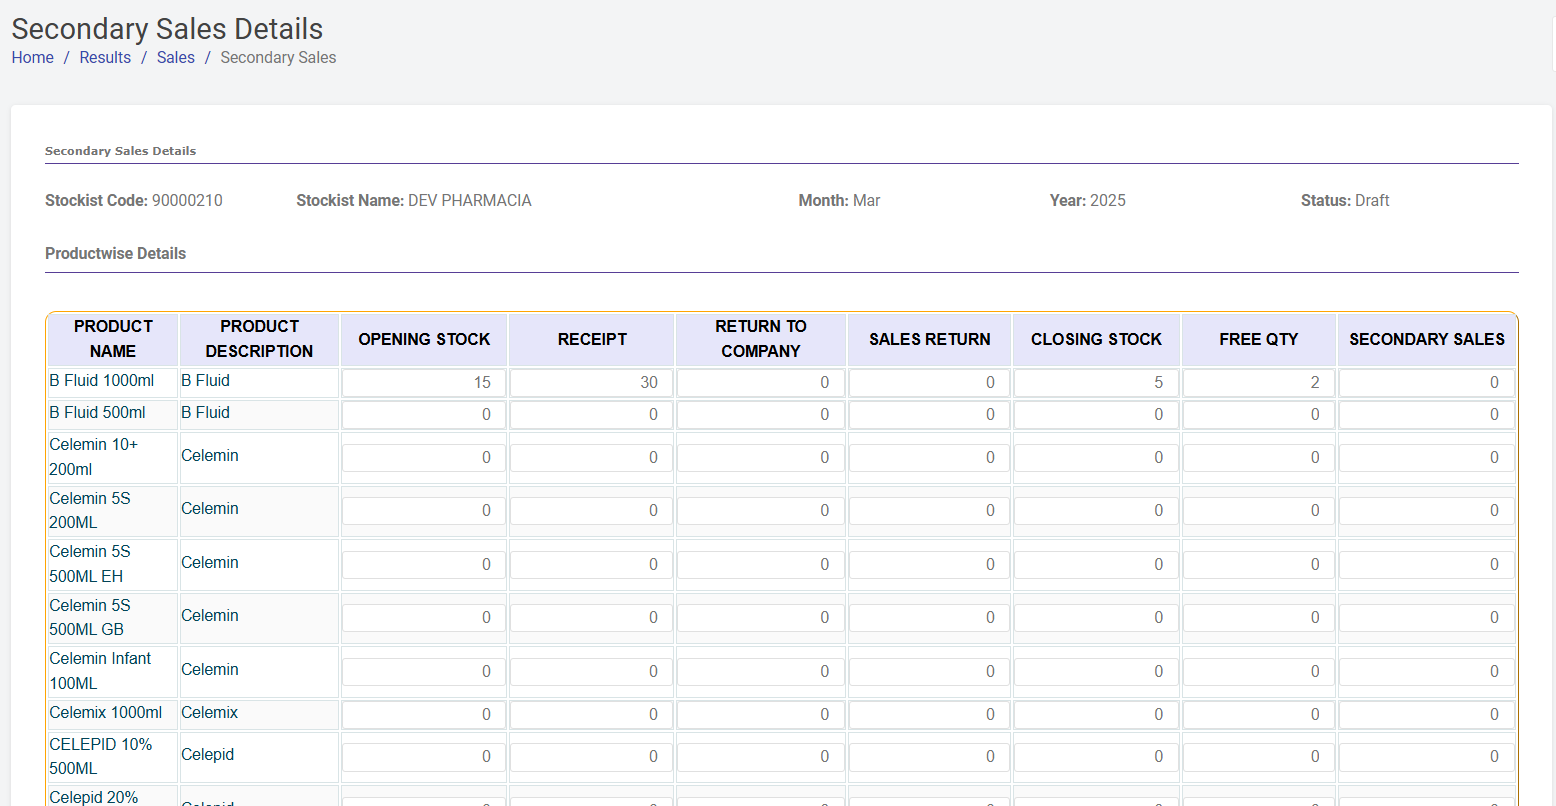
Task: Open the Home breadcrumb link
Action: [x=32, y=58]
